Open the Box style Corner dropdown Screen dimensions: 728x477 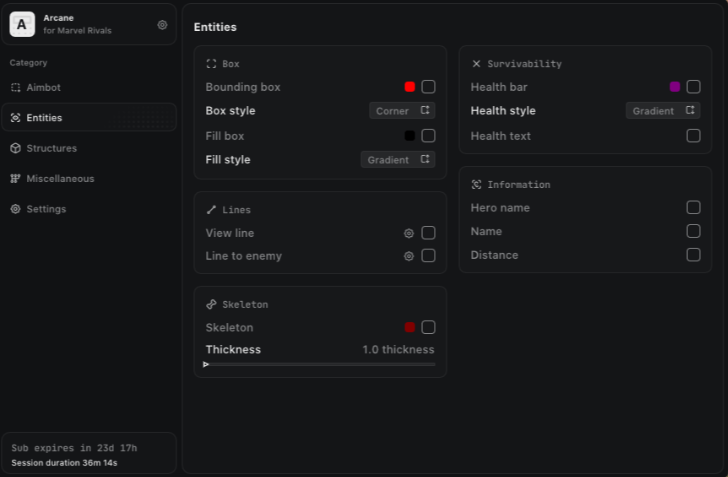point(402,111)
